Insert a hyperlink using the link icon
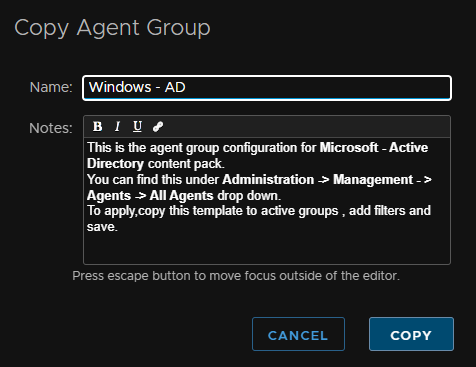Screen dimensions: 476x367 pyautogui.click(x=158, y=127)
